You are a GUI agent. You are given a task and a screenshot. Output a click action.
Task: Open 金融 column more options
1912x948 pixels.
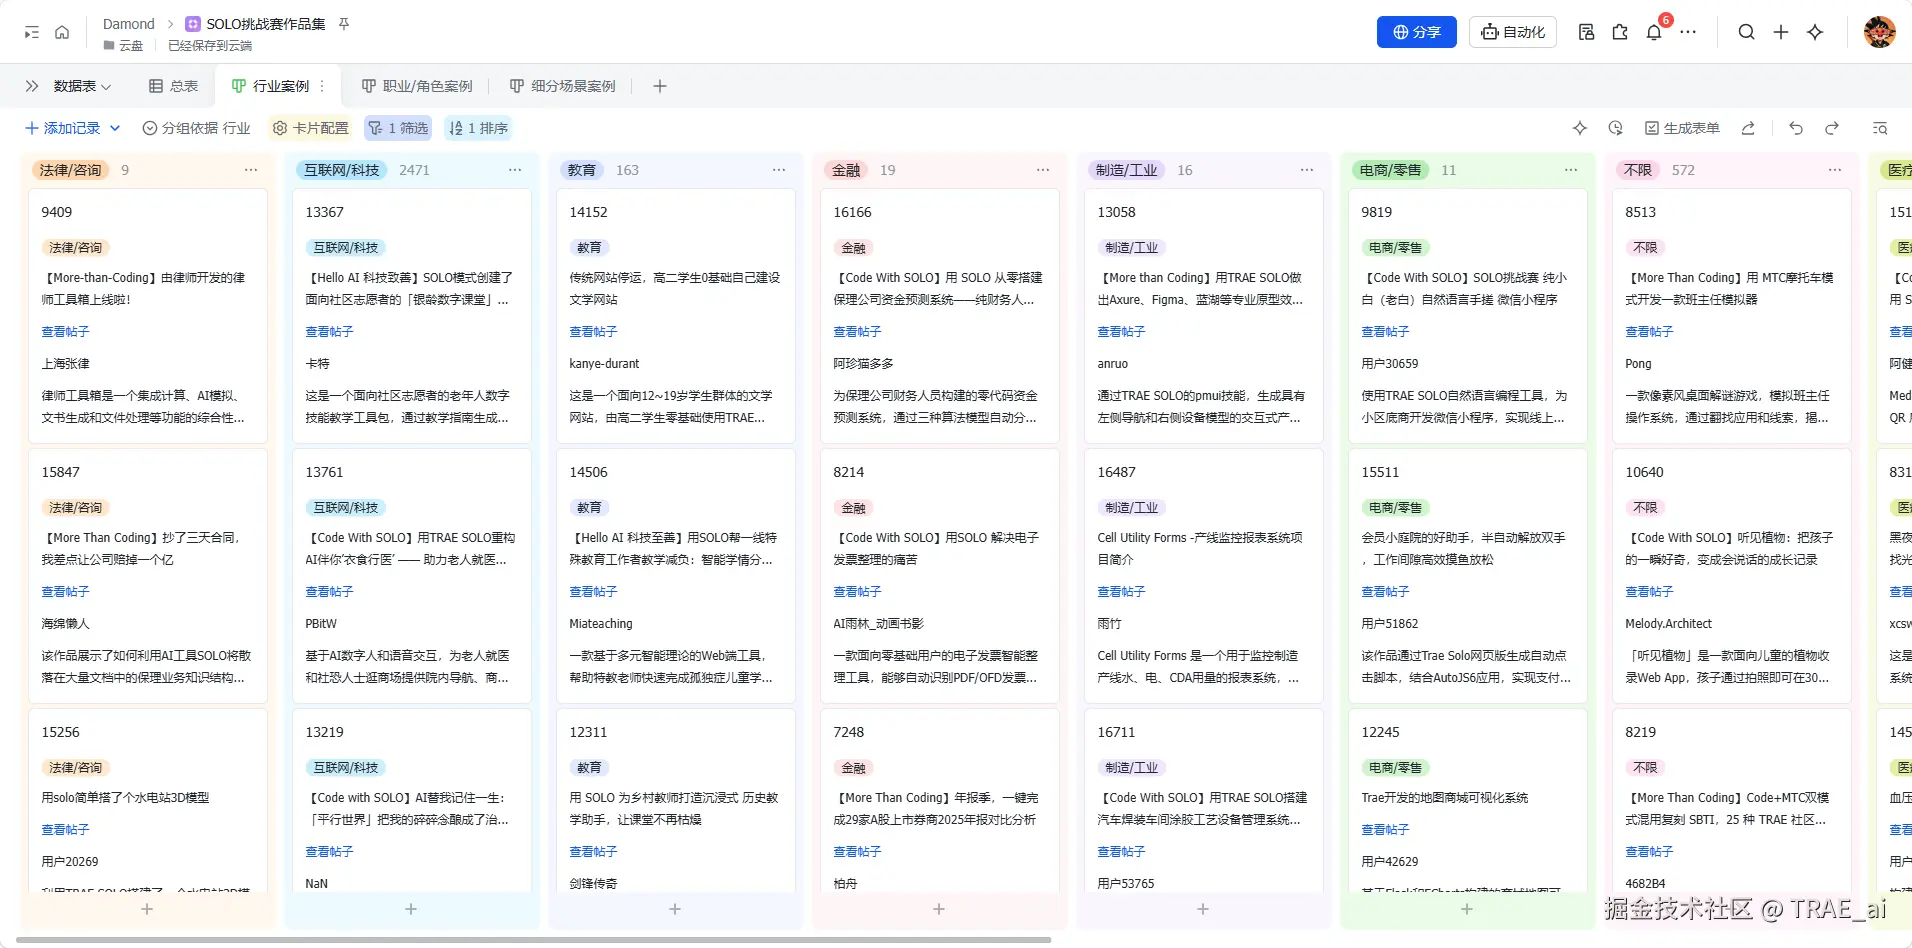(x=1043, y=170)
